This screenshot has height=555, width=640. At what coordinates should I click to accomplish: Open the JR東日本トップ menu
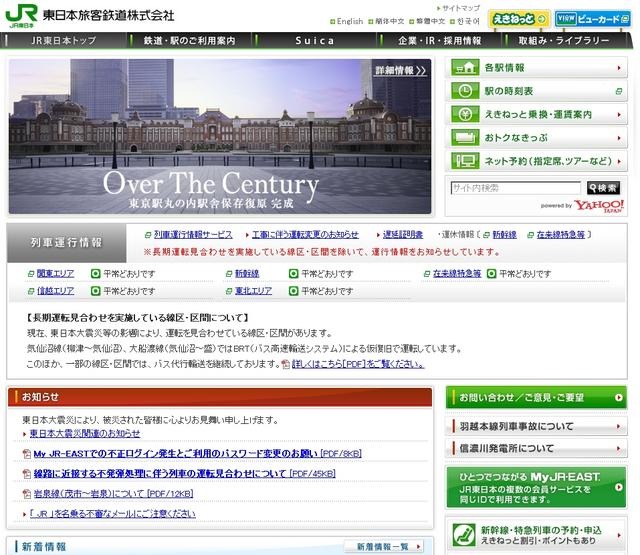pos(63,41)
